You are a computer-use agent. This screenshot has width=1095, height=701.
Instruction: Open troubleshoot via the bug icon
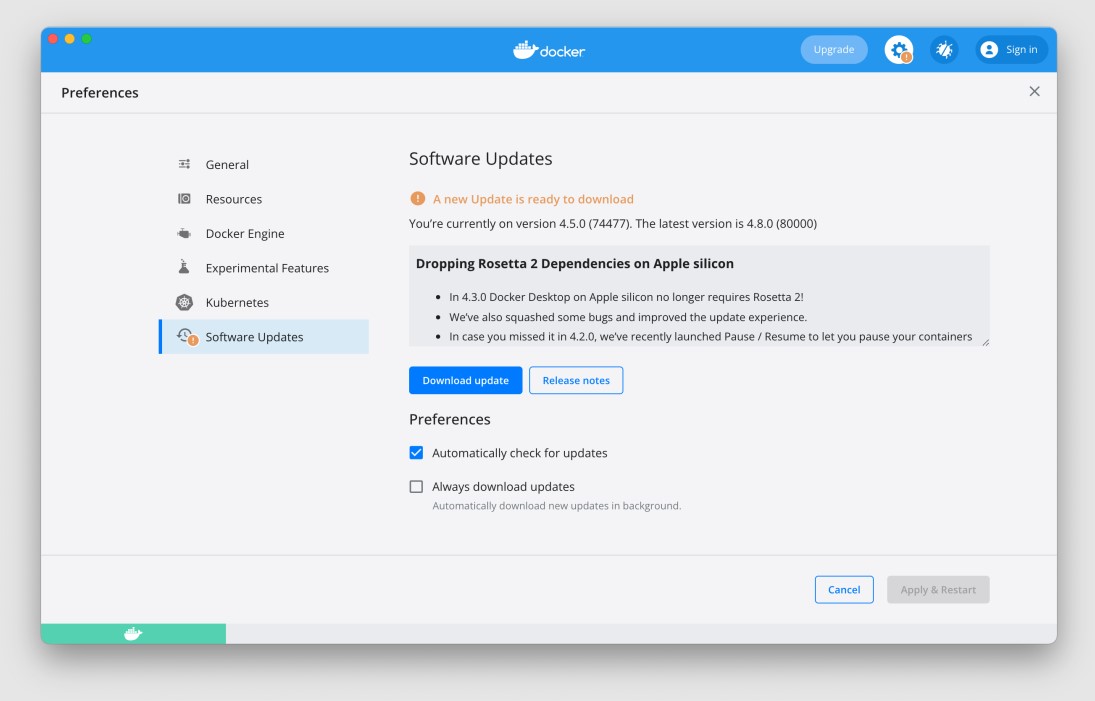[x=944, y=50]
